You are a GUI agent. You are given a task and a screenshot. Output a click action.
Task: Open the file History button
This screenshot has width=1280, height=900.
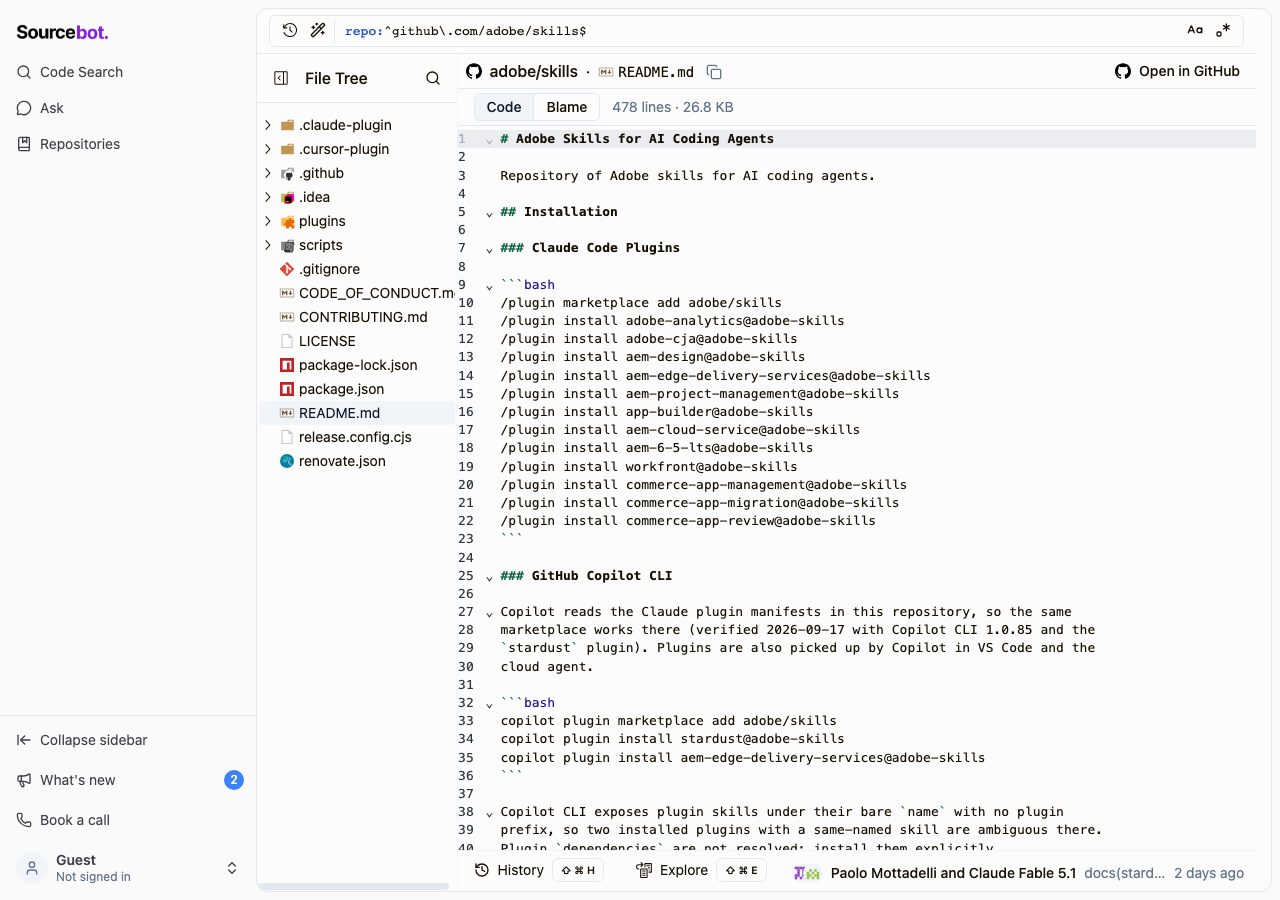(538, 870)
